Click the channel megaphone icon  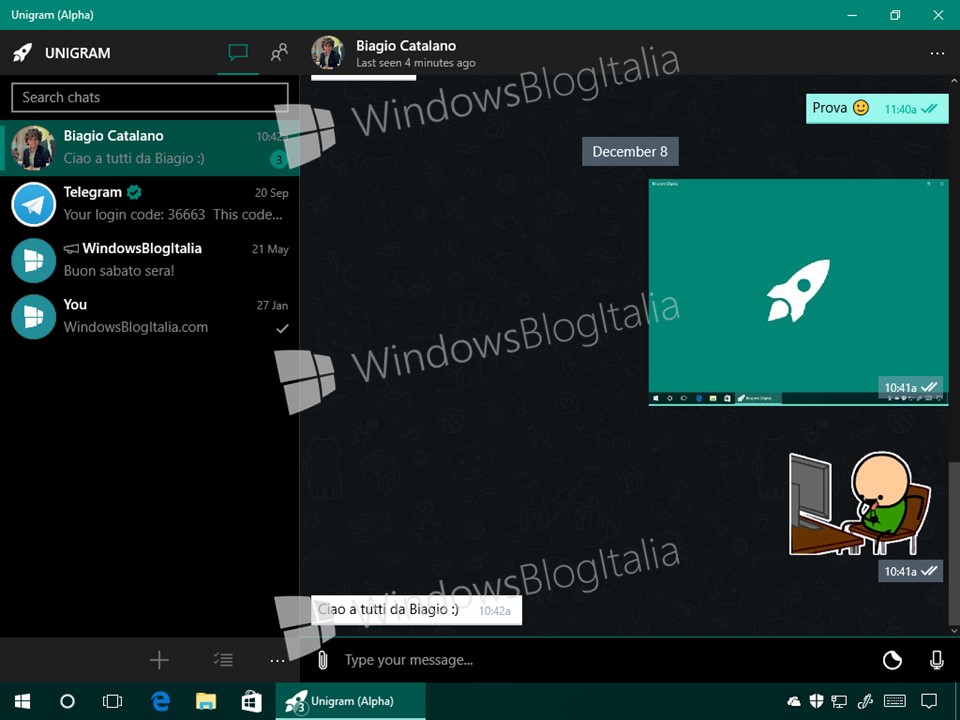coord(71,249)
